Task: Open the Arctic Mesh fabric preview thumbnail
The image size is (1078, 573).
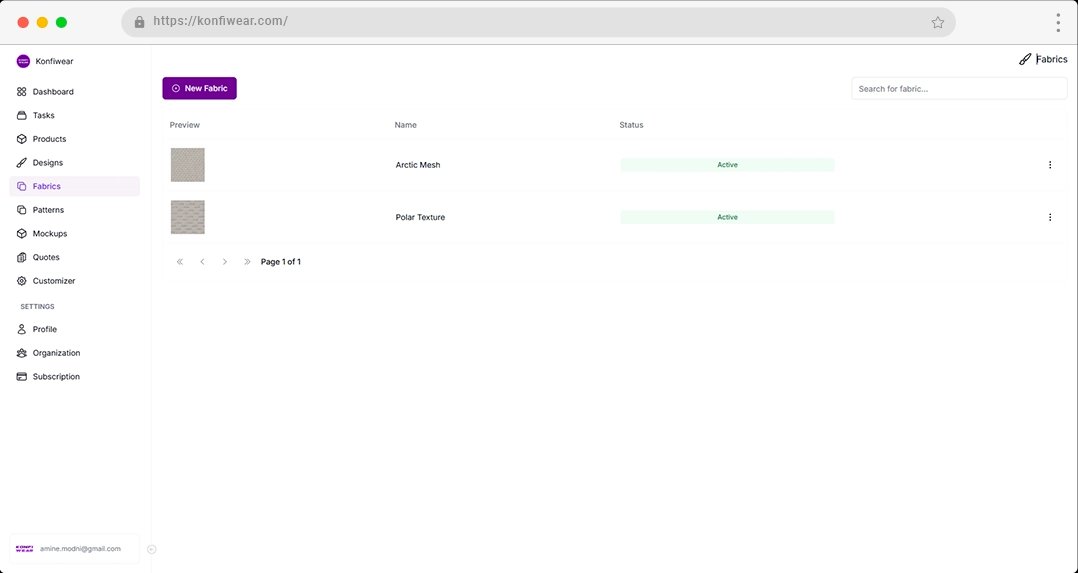Action: [187, 165]
